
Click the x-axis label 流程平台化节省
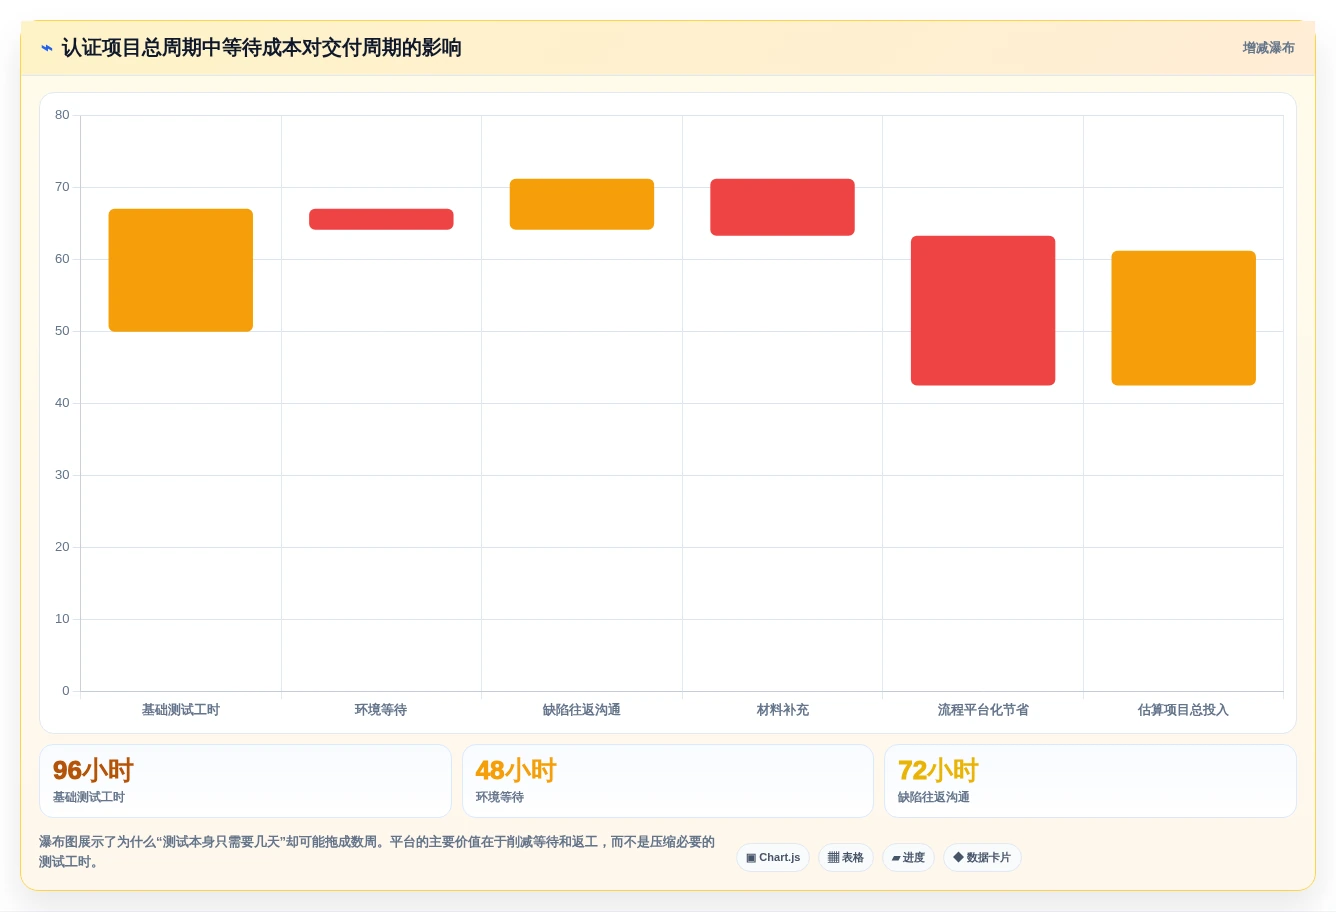coord(983,710)
